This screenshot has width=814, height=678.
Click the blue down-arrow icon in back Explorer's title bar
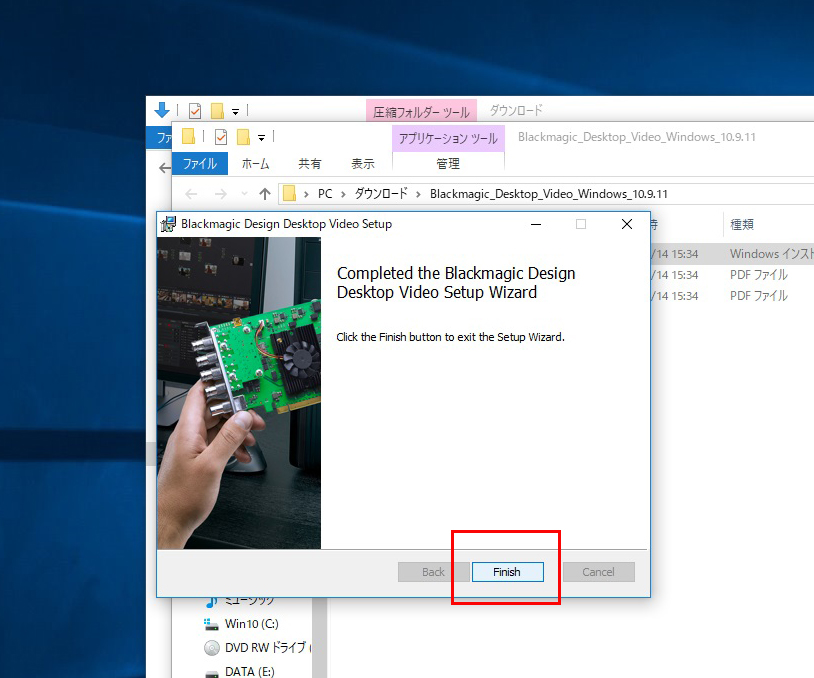(162, 110)
